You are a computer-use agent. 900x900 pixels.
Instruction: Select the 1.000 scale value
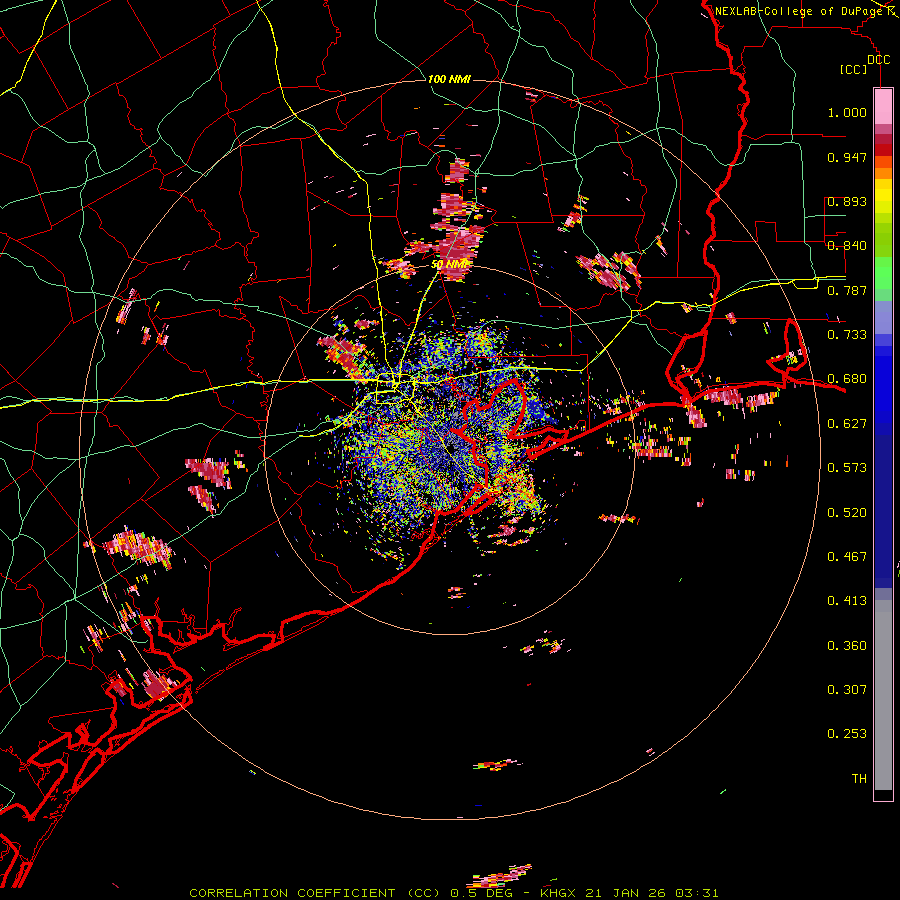tap(847, 112)
